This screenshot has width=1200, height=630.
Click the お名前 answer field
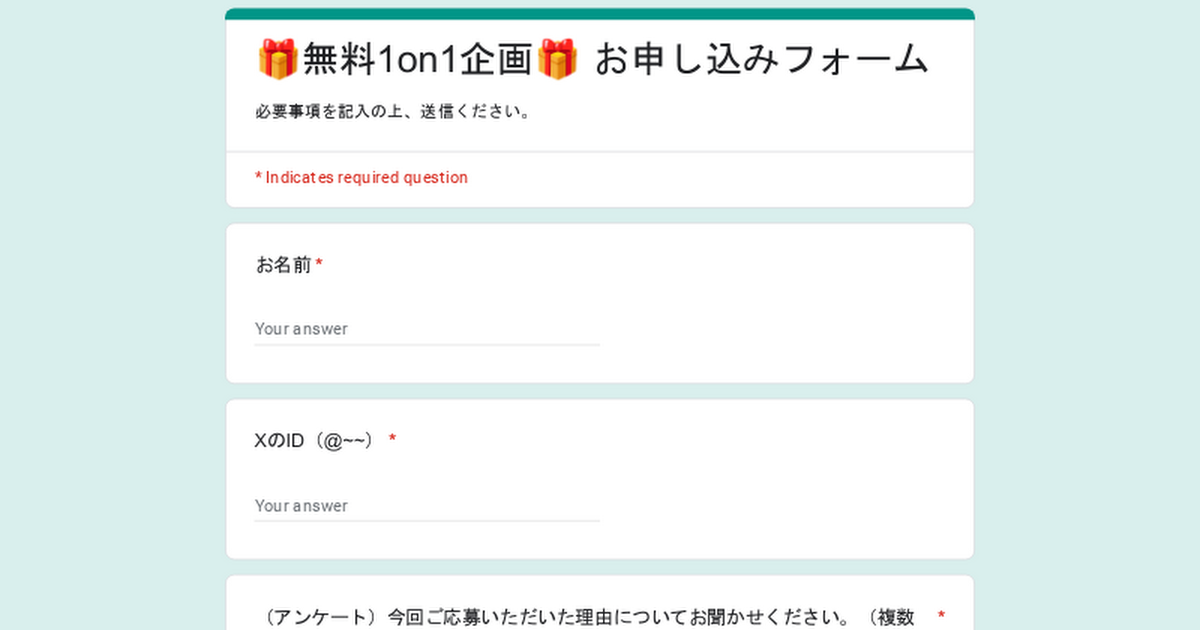click(x=427, y=329)
